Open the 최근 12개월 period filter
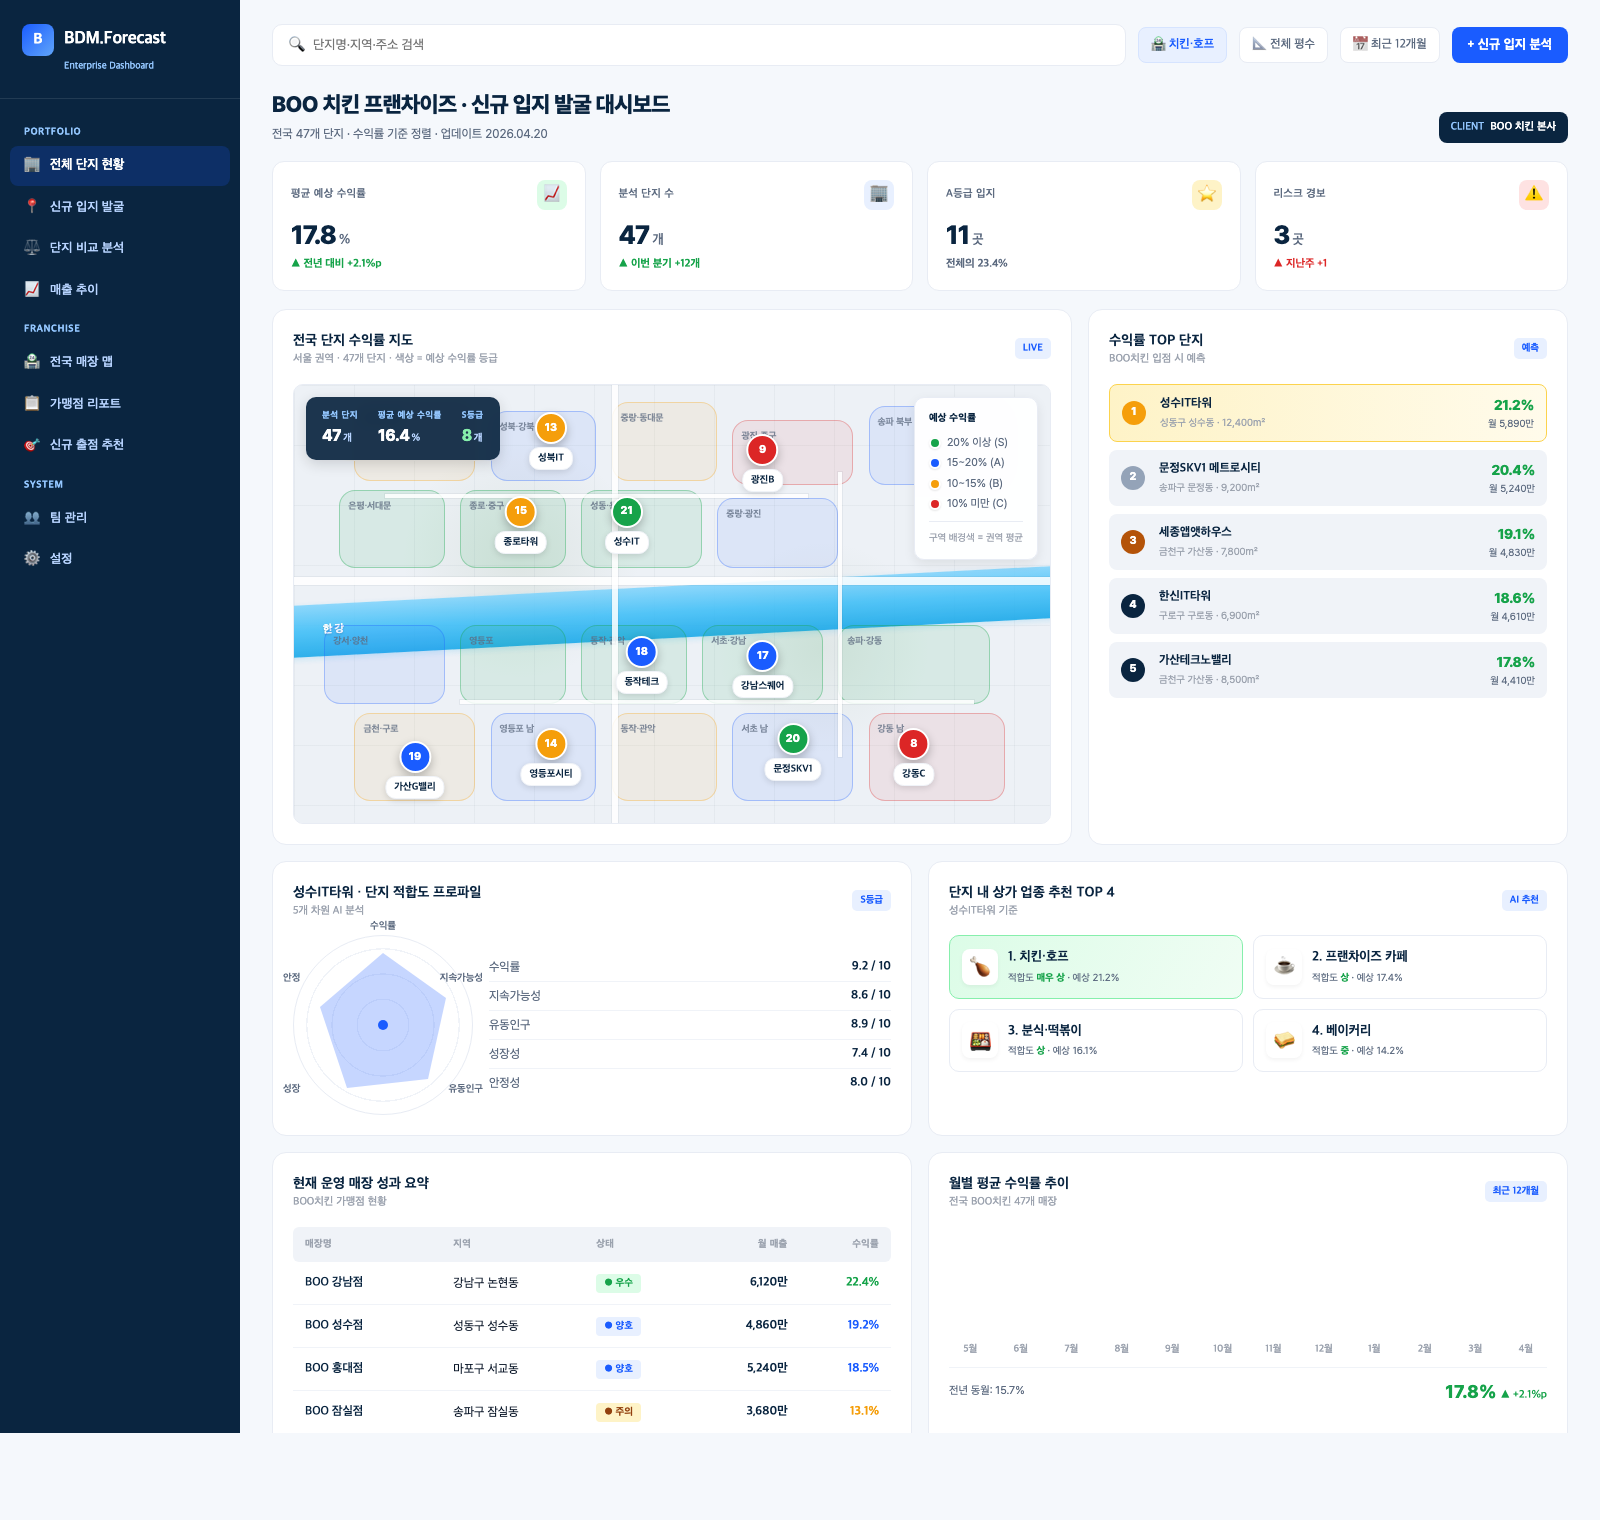This screenshot has width=1600, height=1520. 1390,44
